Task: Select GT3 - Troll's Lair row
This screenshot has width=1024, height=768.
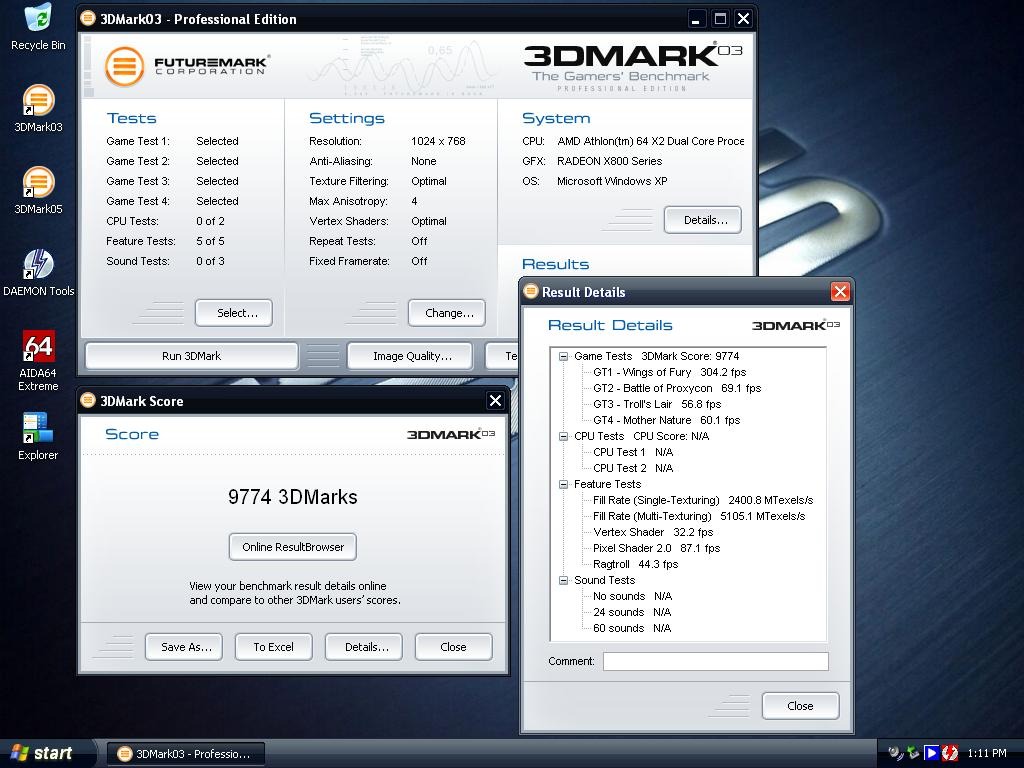Action: point(657,404)
